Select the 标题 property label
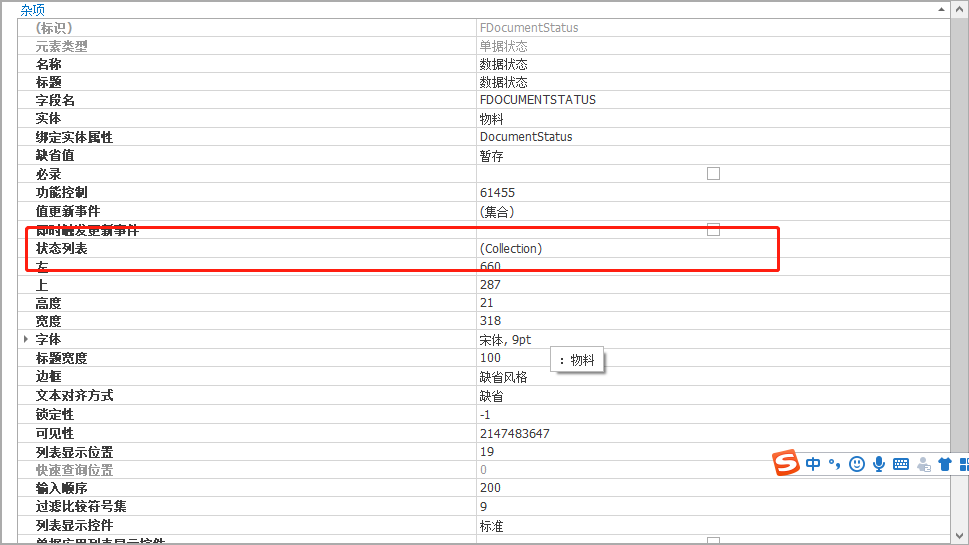Image resolution: width=969 pixels, height=545 pixels. [48, 82]
